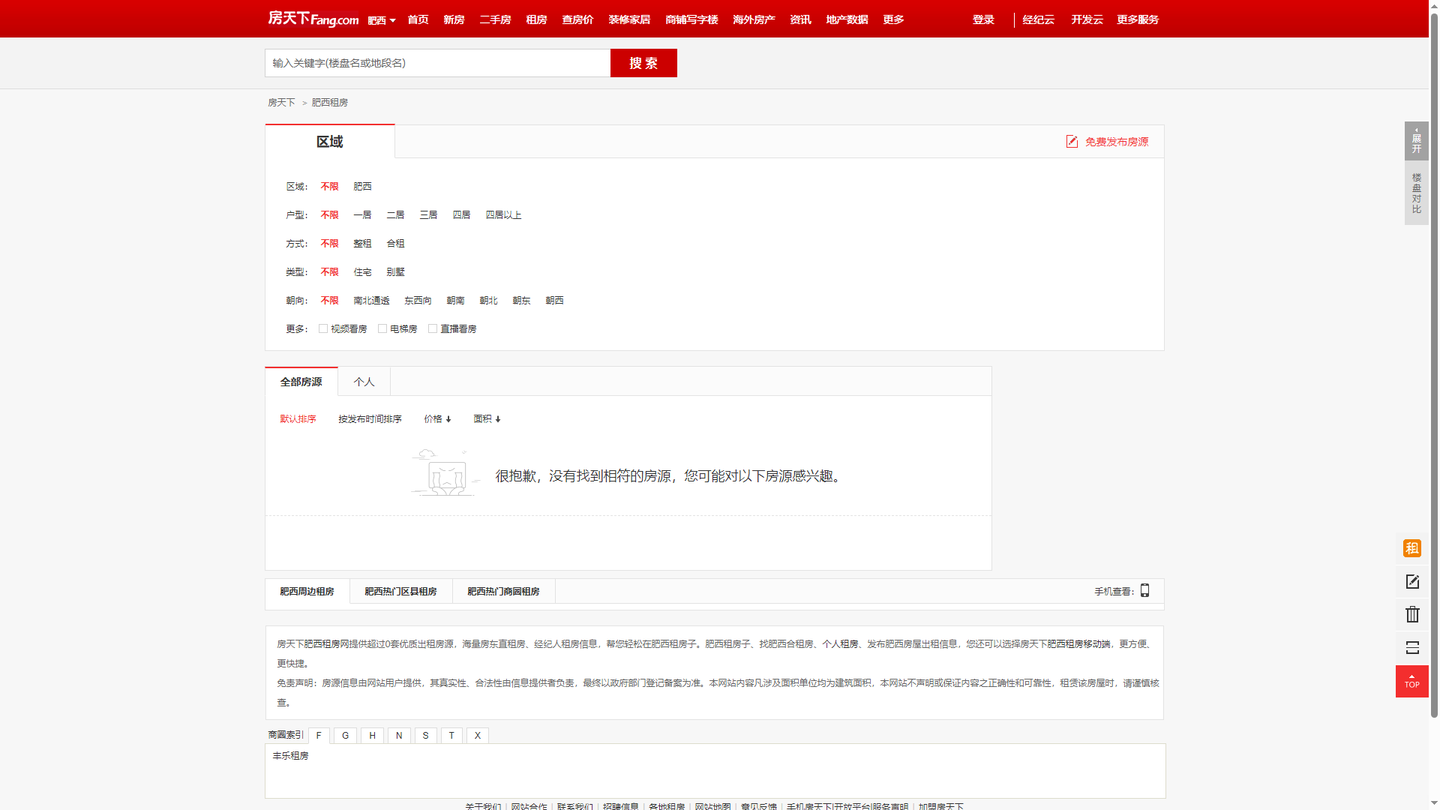The height and width of the screenshot is (810, 1440).
Task: Click the orange 租 icon in right sidebar
Action: click(x=1412, y=548)
